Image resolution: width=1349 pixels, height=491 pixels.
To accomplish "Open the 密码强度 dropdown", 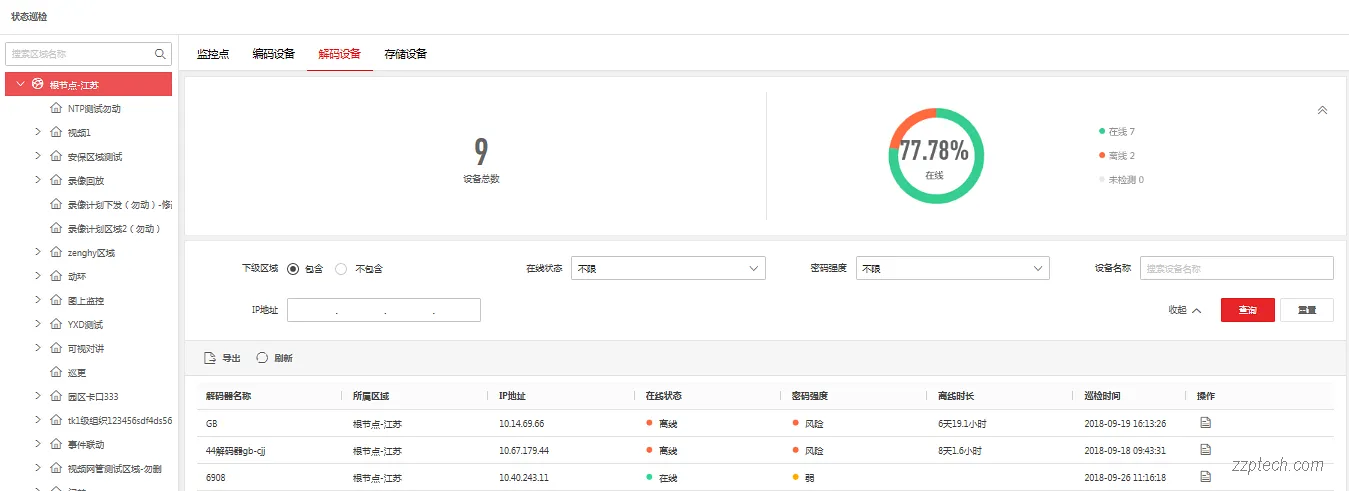I will point(953,268).
